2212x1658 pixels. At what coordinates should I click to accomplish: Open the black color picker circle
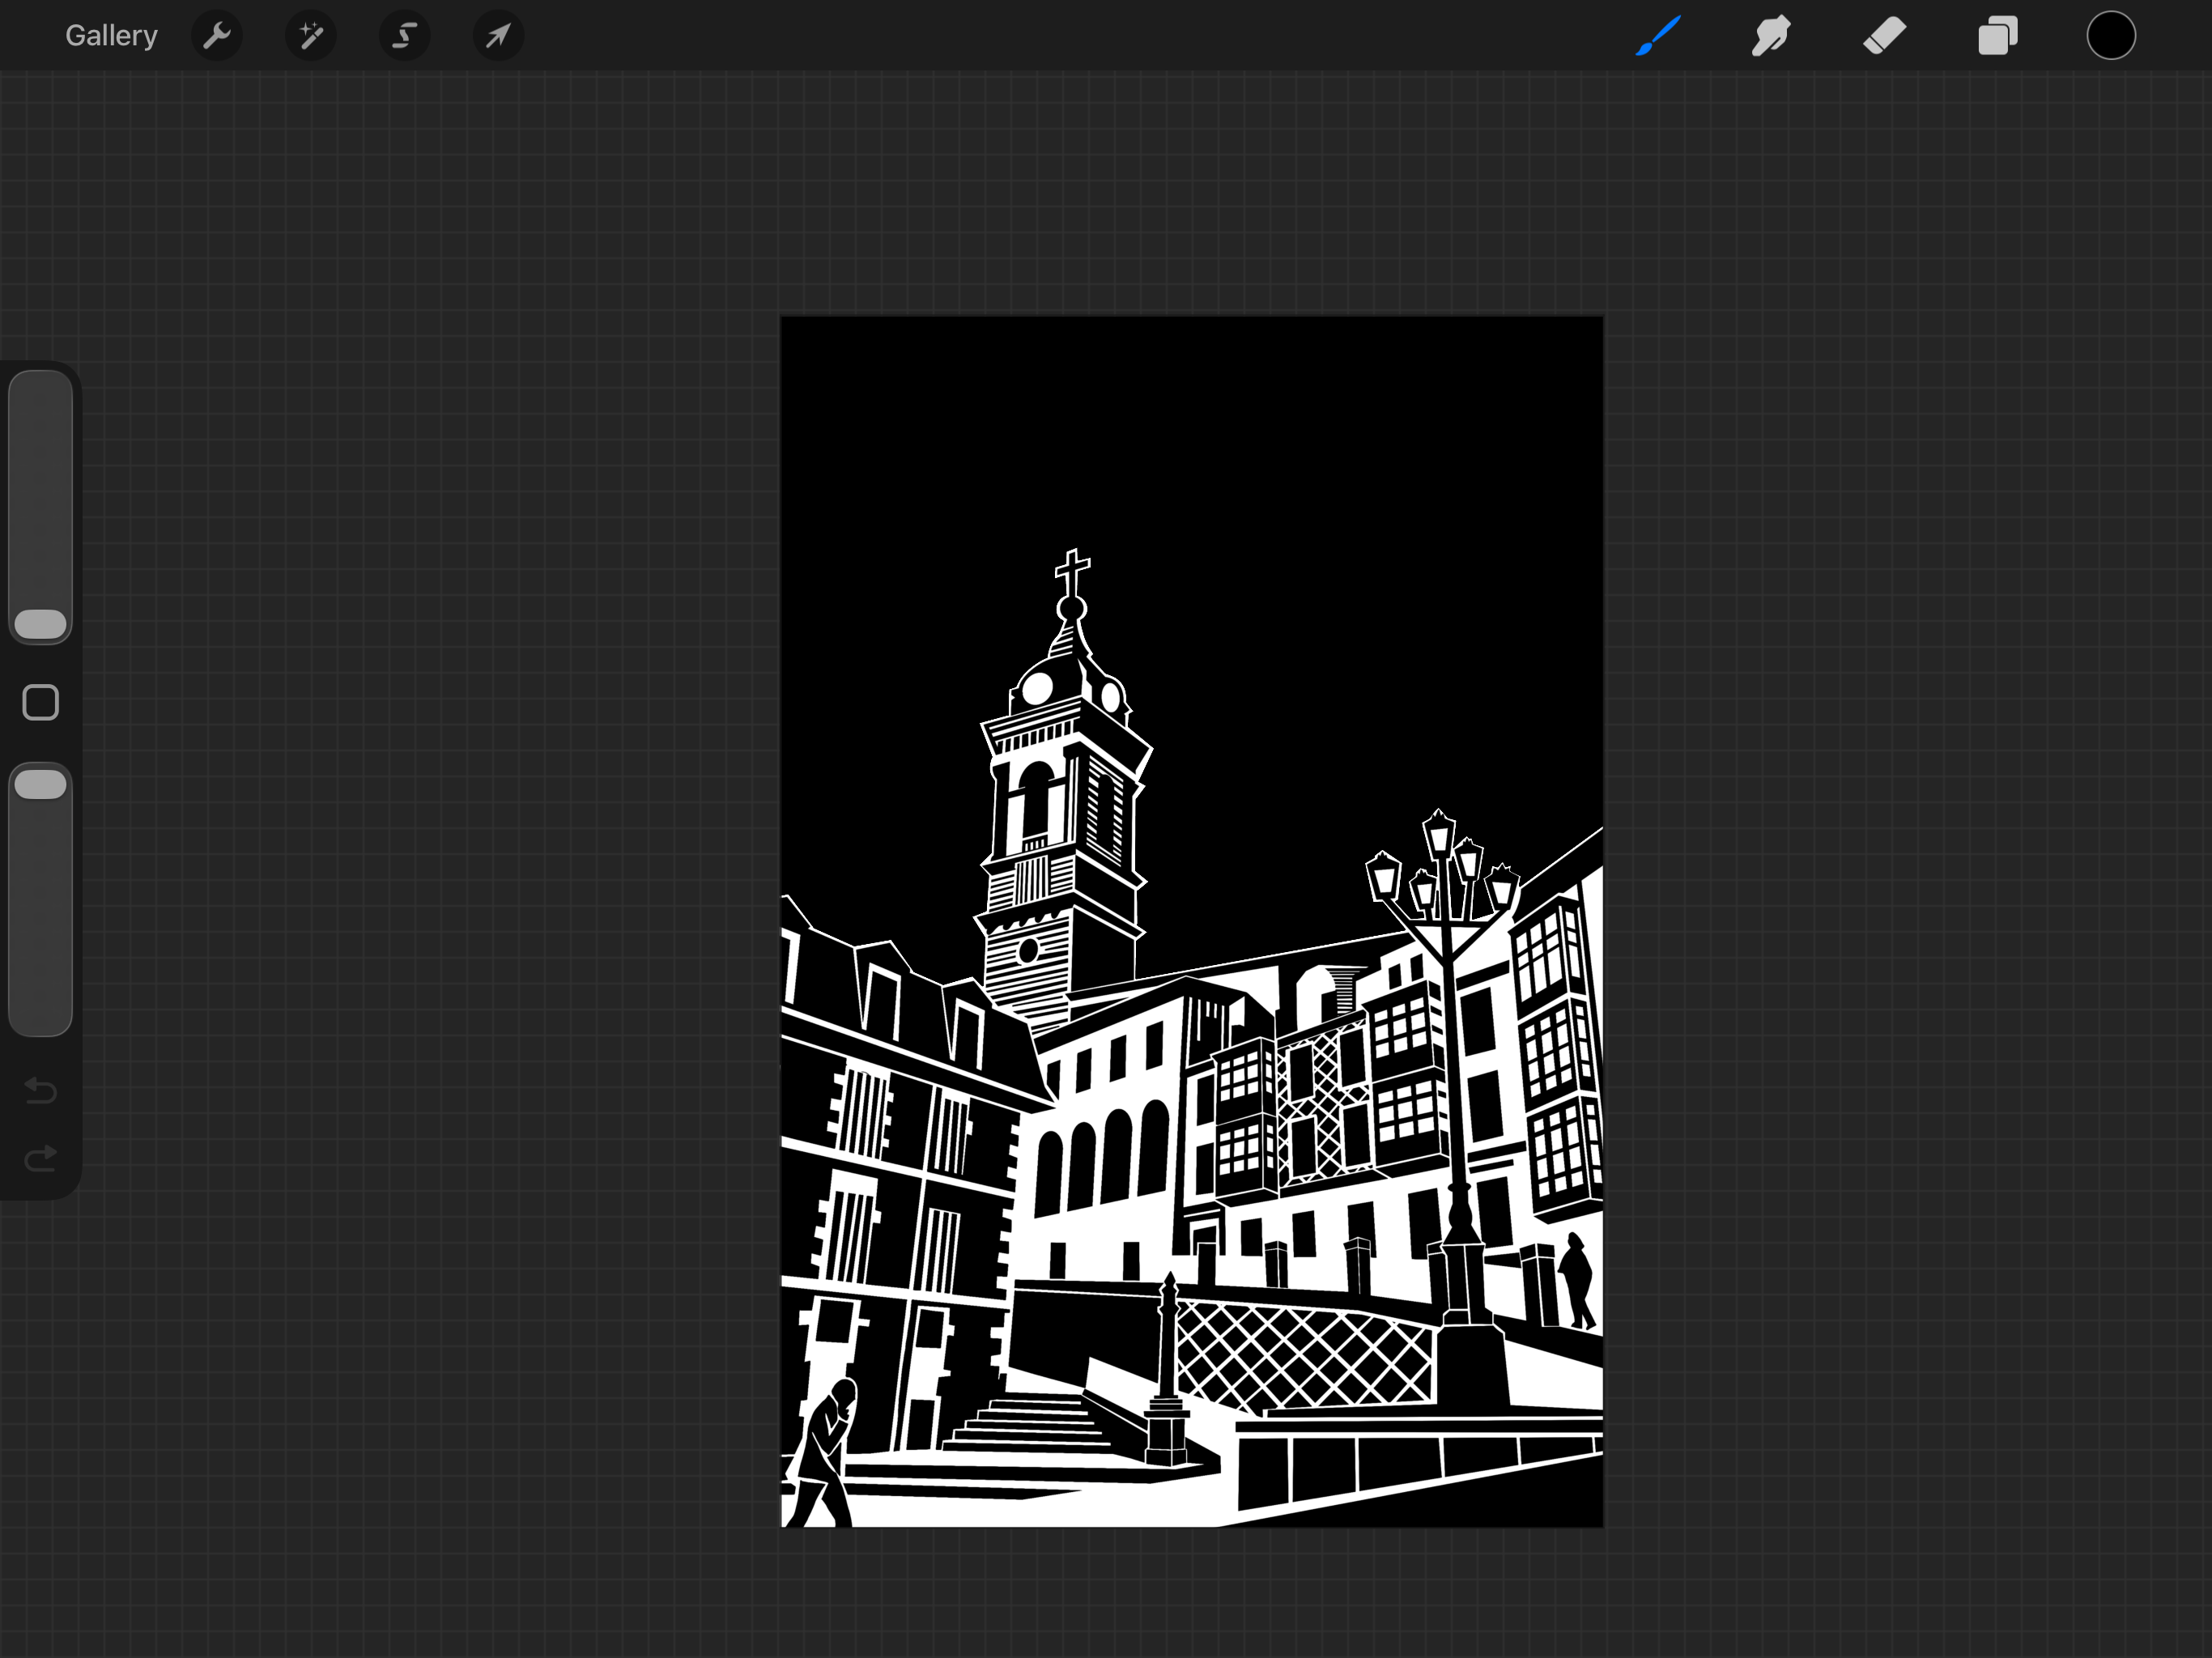click(x=2111, y=36)
